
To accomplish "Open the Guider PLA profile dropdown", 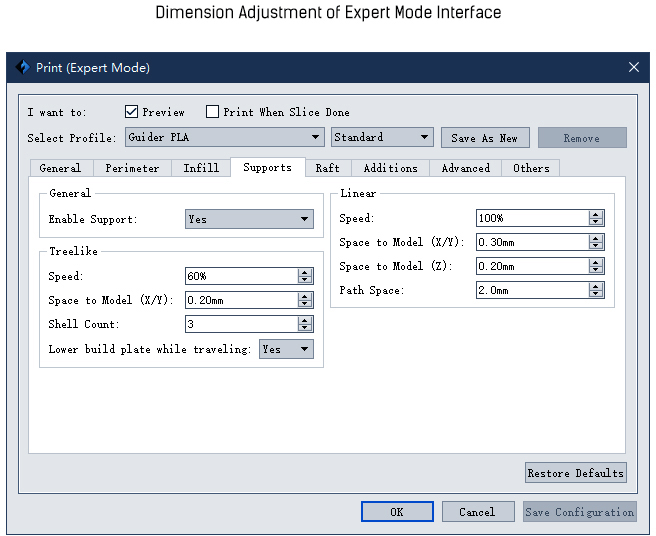I will point(225,137).
